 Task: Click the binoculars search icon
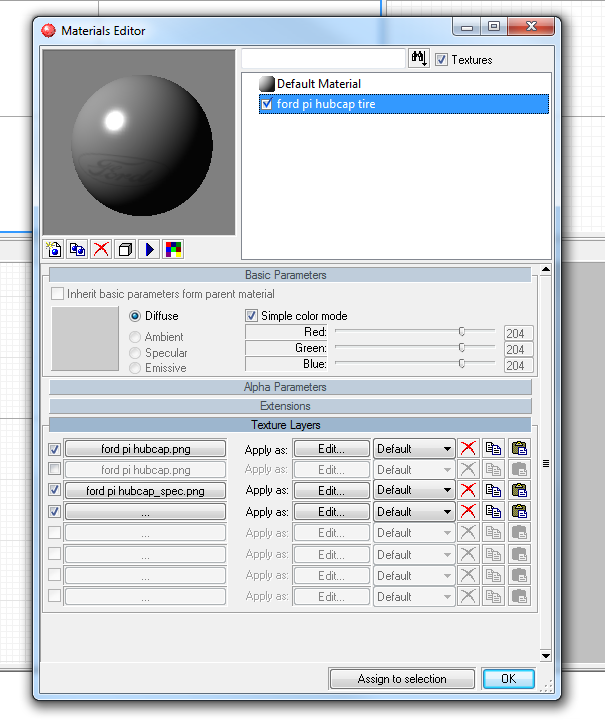tap(419, 60)
